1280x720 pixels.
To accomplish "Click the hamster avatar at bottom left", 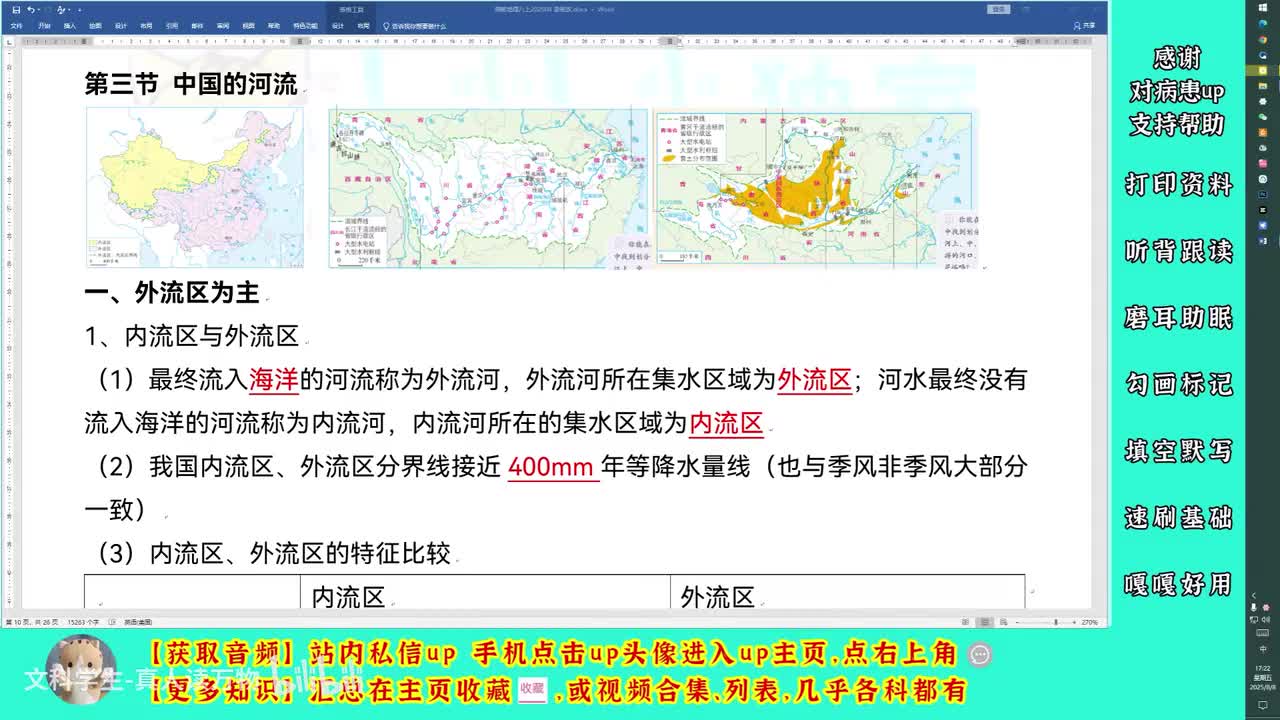I will click(x=82, y=670).
